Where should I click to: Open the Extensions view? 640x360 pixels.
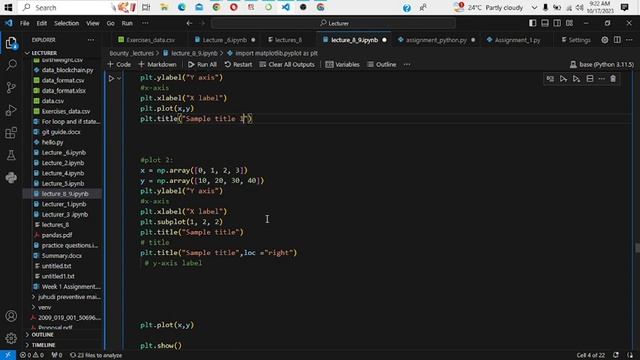pos(11,133)
